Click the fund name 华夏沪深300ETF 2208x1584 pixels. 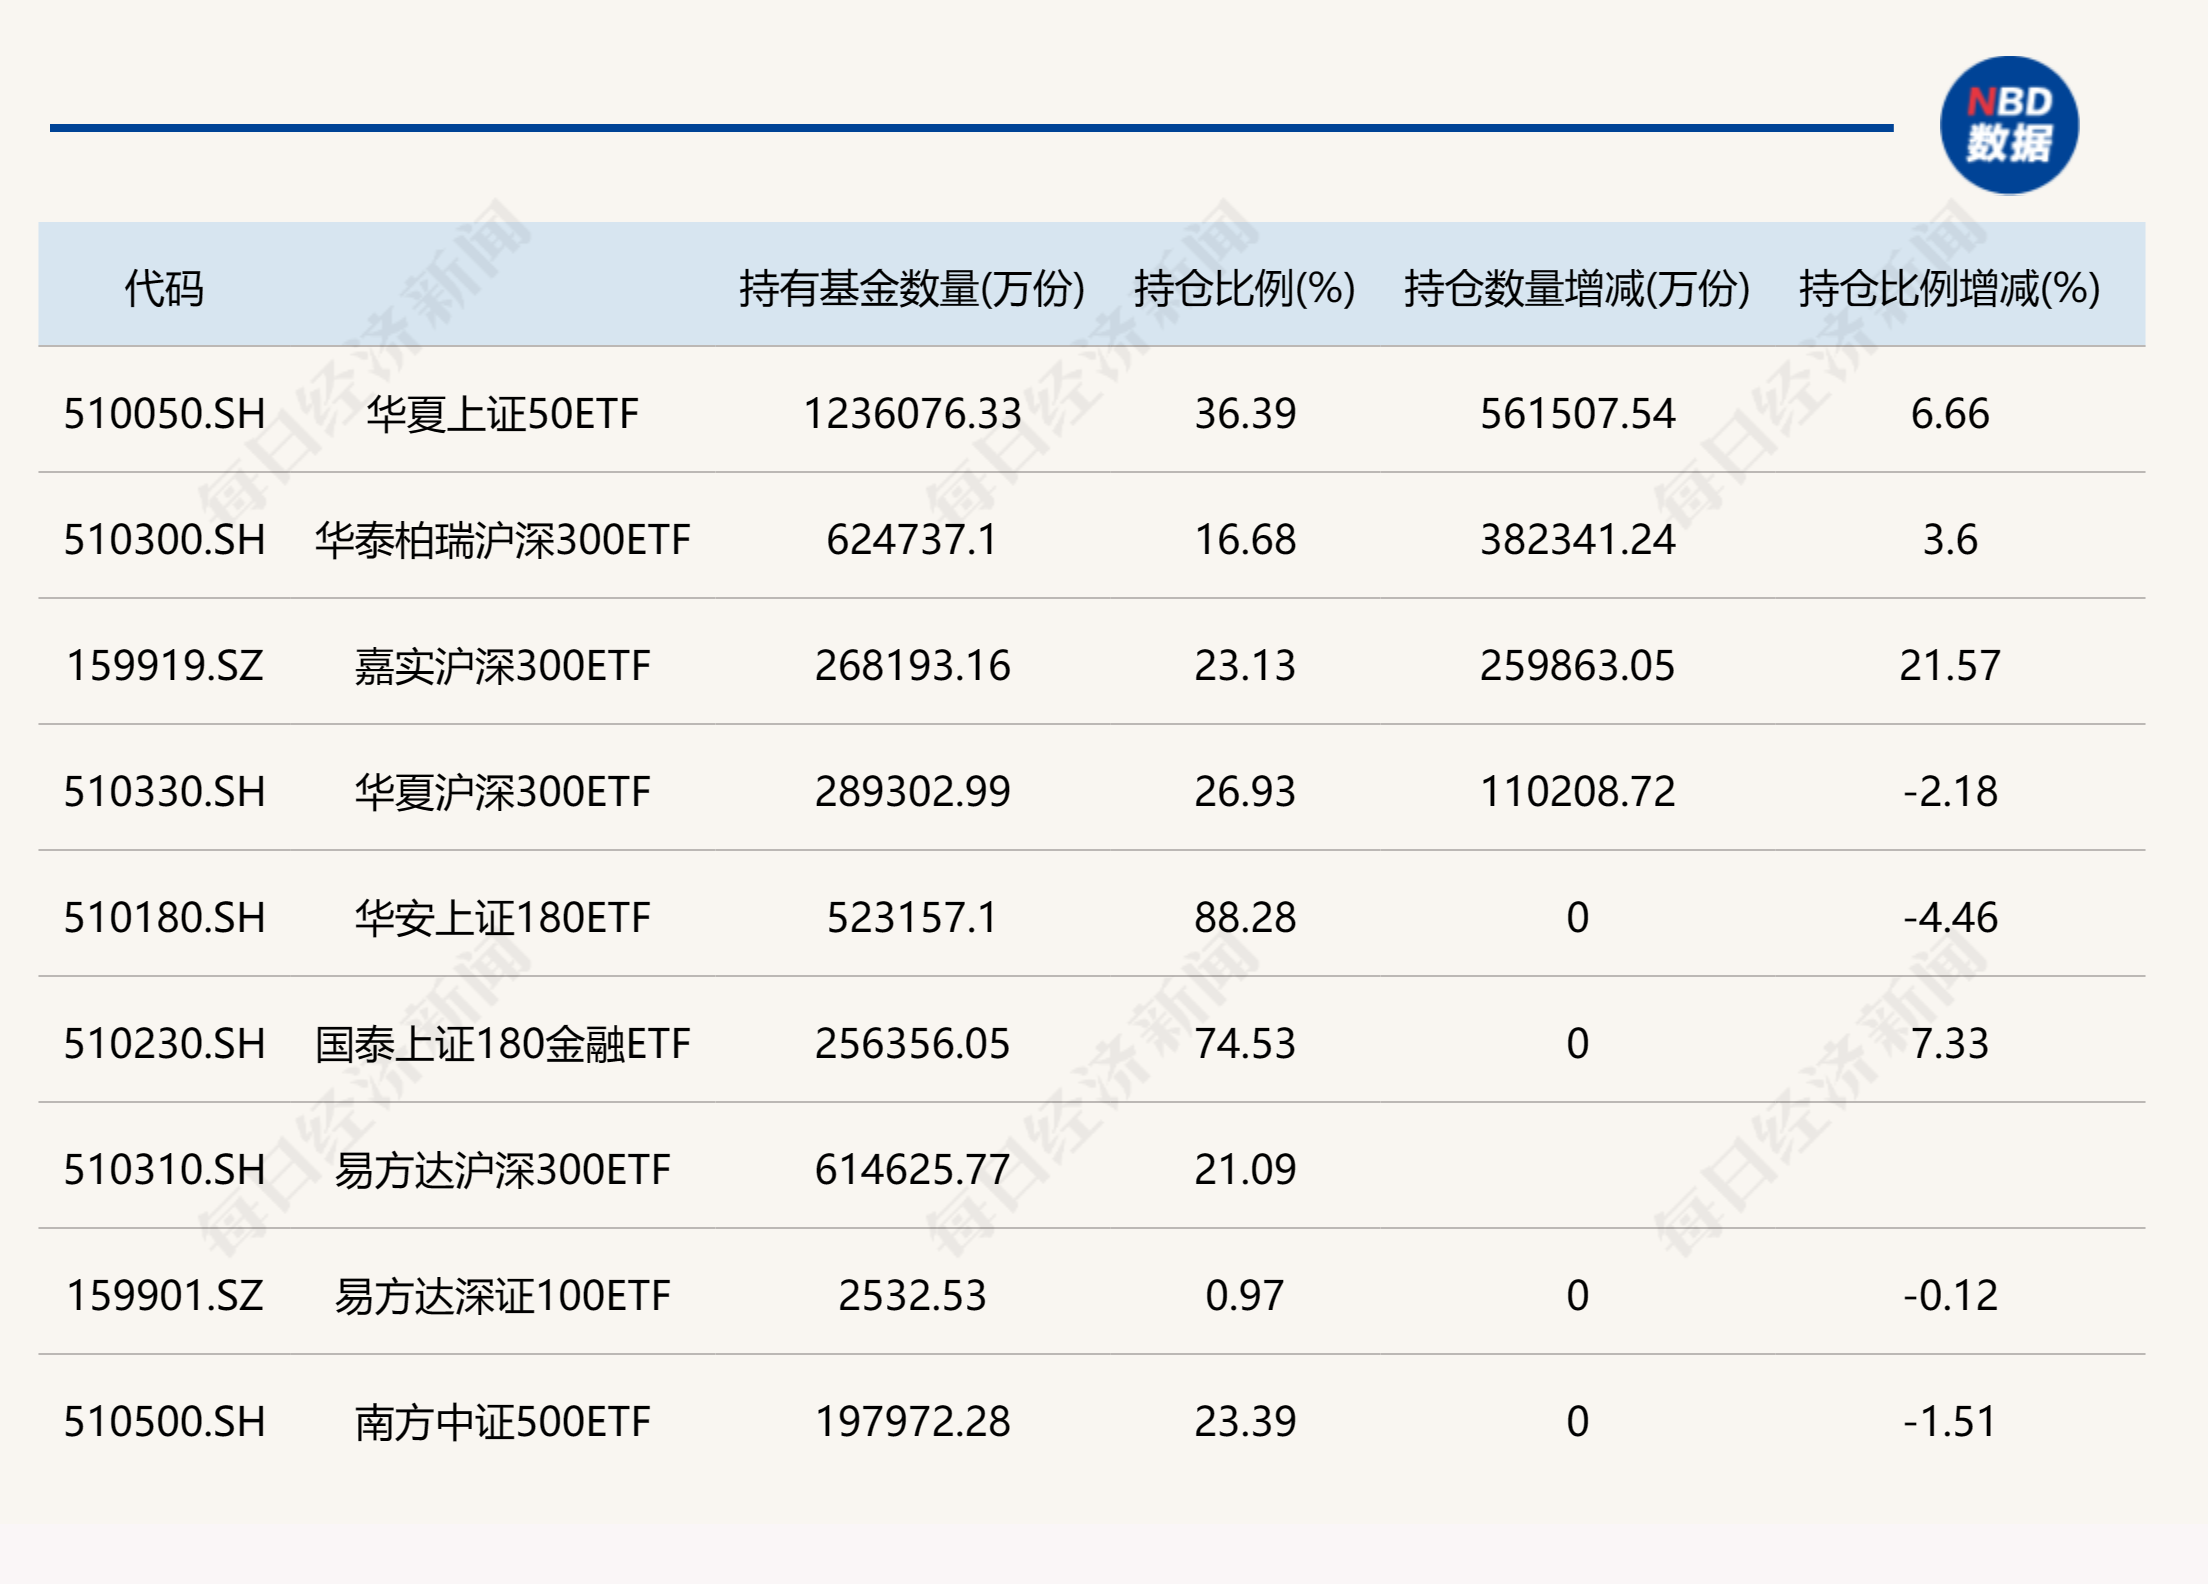pos(502,791)
